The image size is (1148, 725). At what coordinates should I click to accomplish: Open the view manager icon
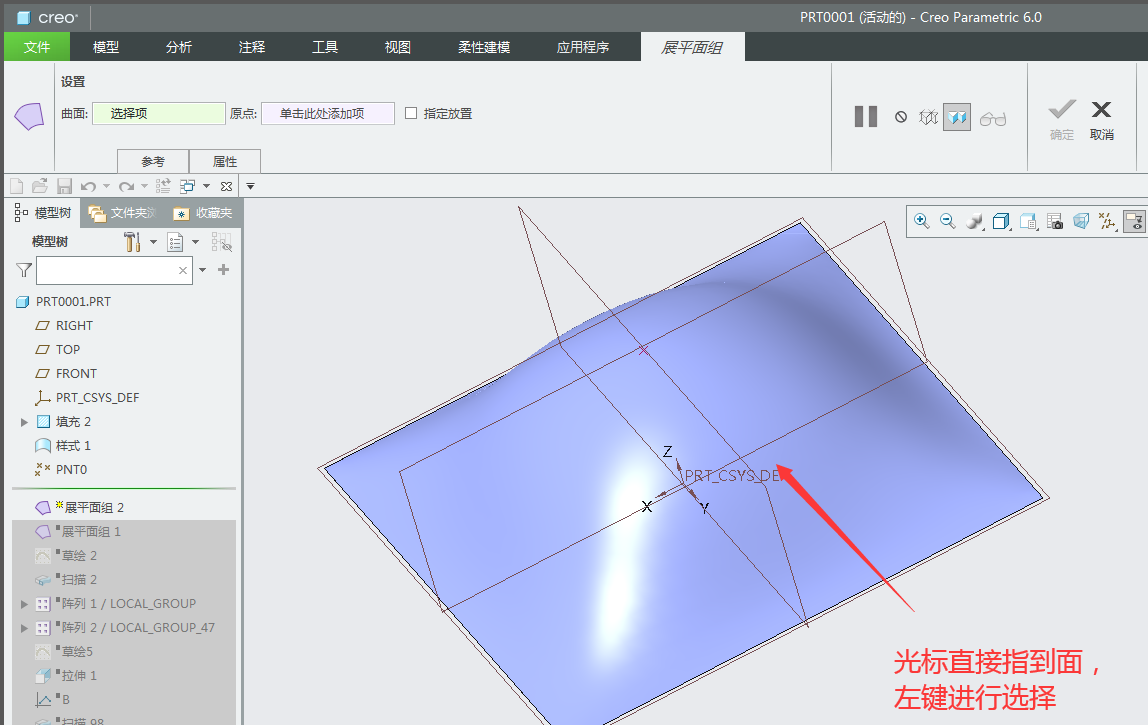[x=1028, y=221]
